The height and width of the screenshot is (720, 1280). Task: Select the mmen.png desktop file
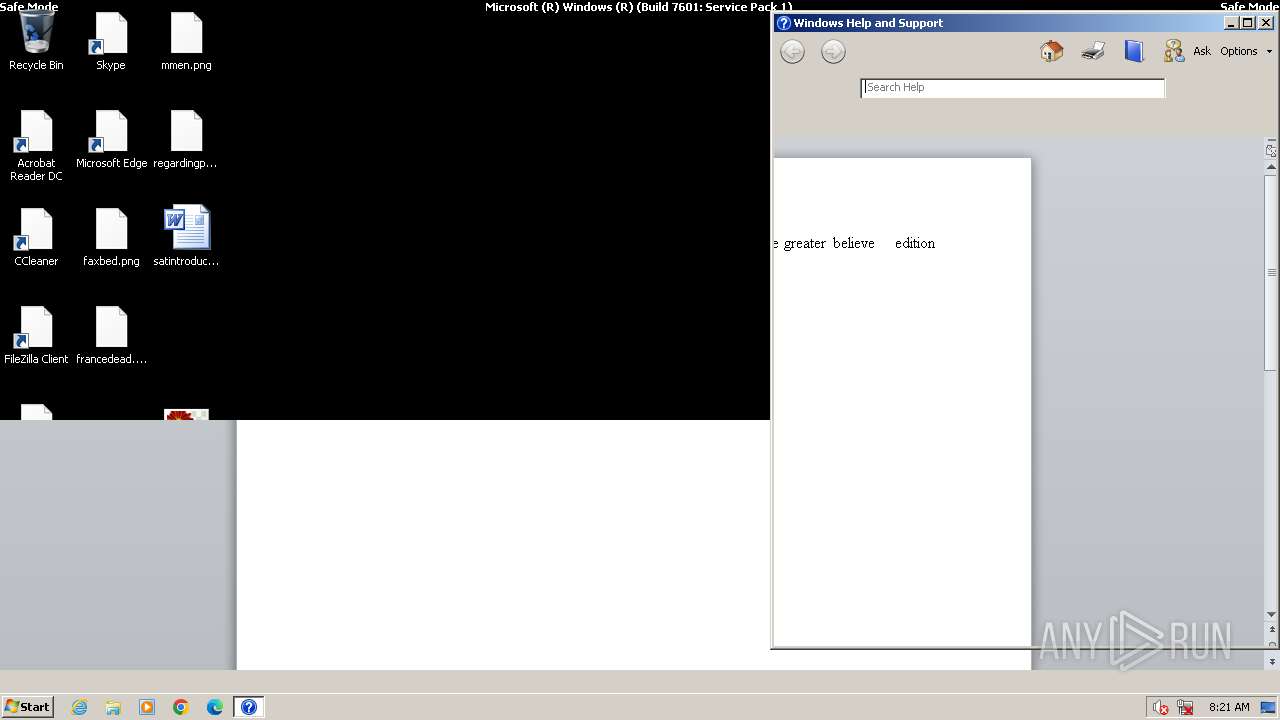[186, 42]
